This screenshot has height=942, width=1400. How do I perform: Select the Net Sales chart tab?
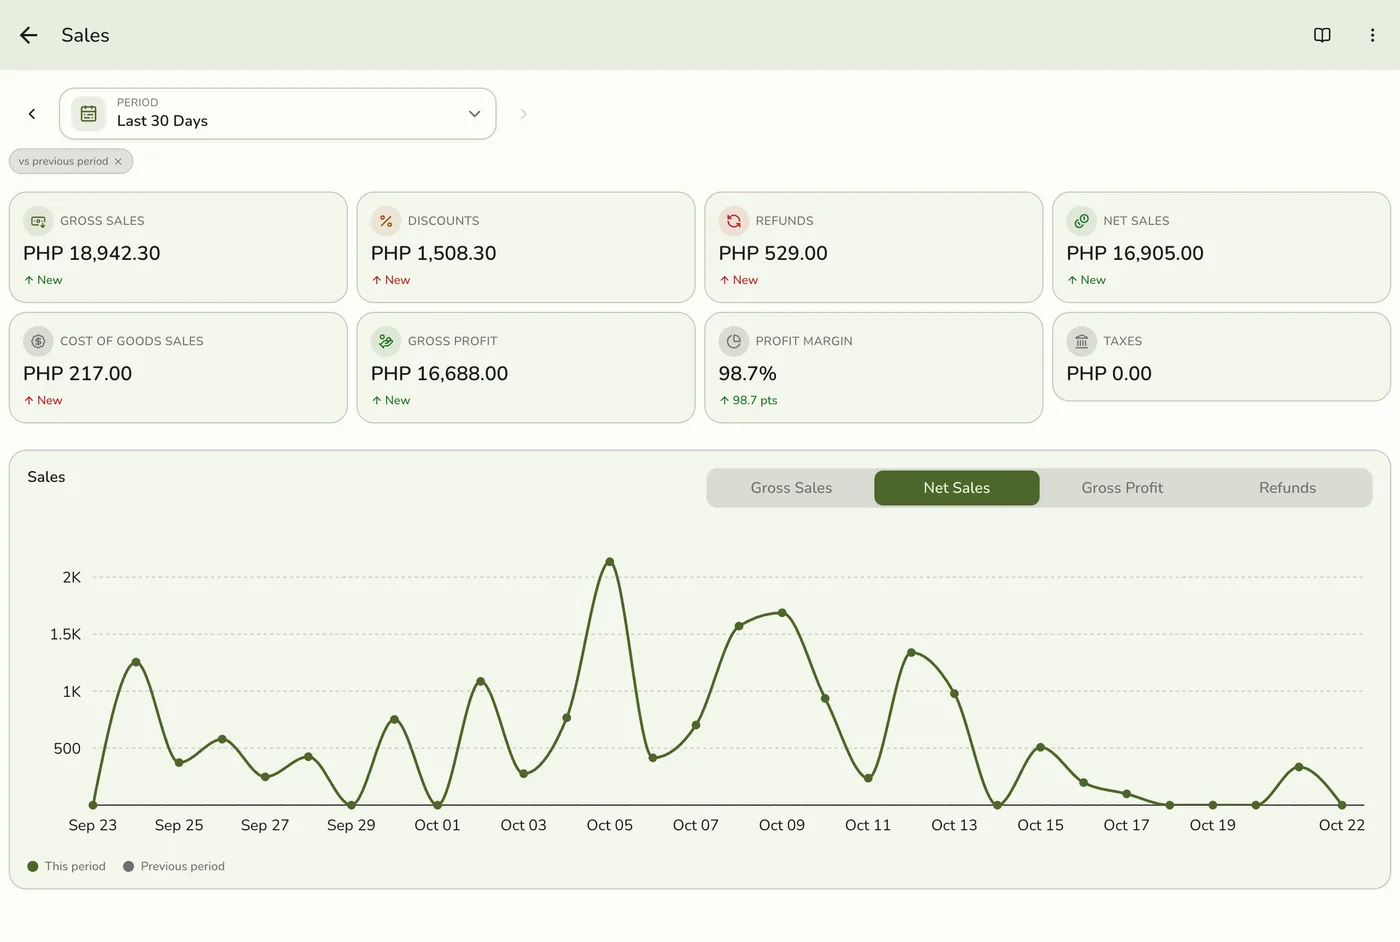pyautogui.click(x=957, y=488)
